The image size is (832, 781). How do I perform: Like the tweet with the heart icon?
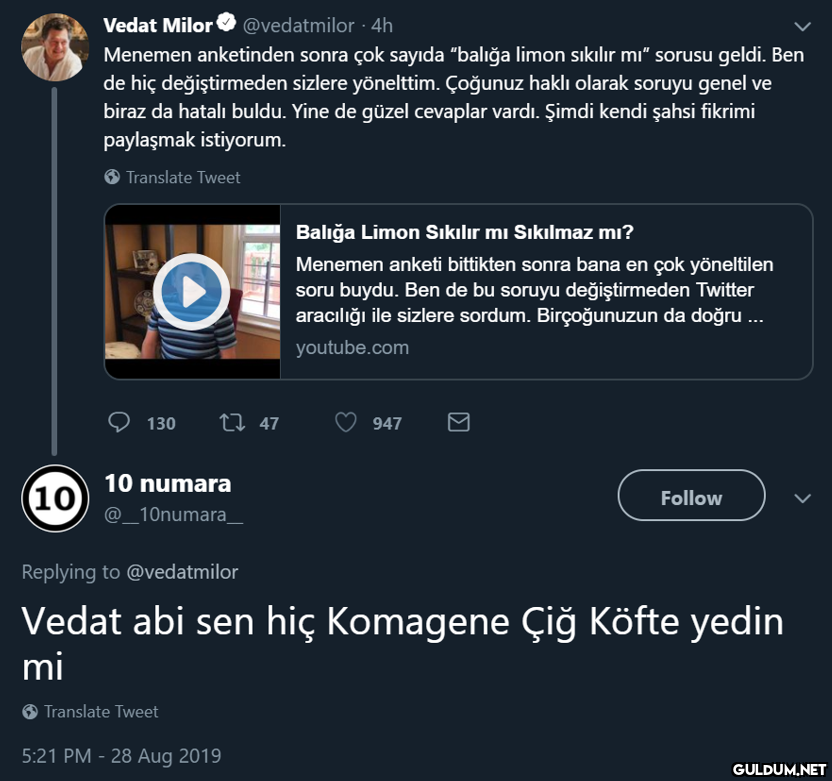click(x=346, y=422)
